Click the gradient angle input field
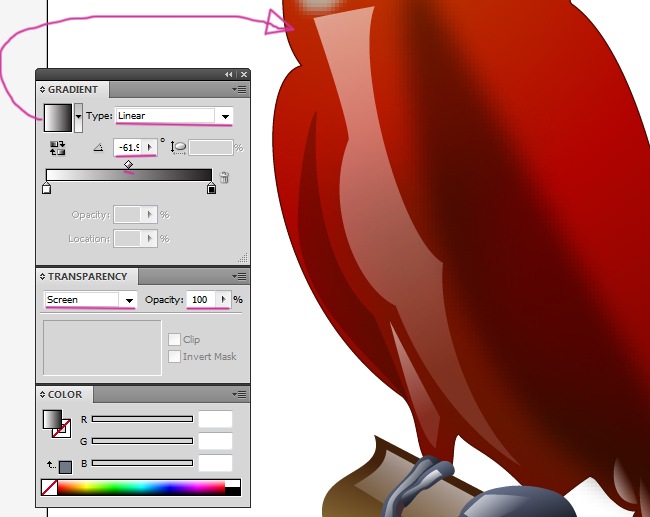Viewport: 650px width, 517px height. tap(129, 147)
